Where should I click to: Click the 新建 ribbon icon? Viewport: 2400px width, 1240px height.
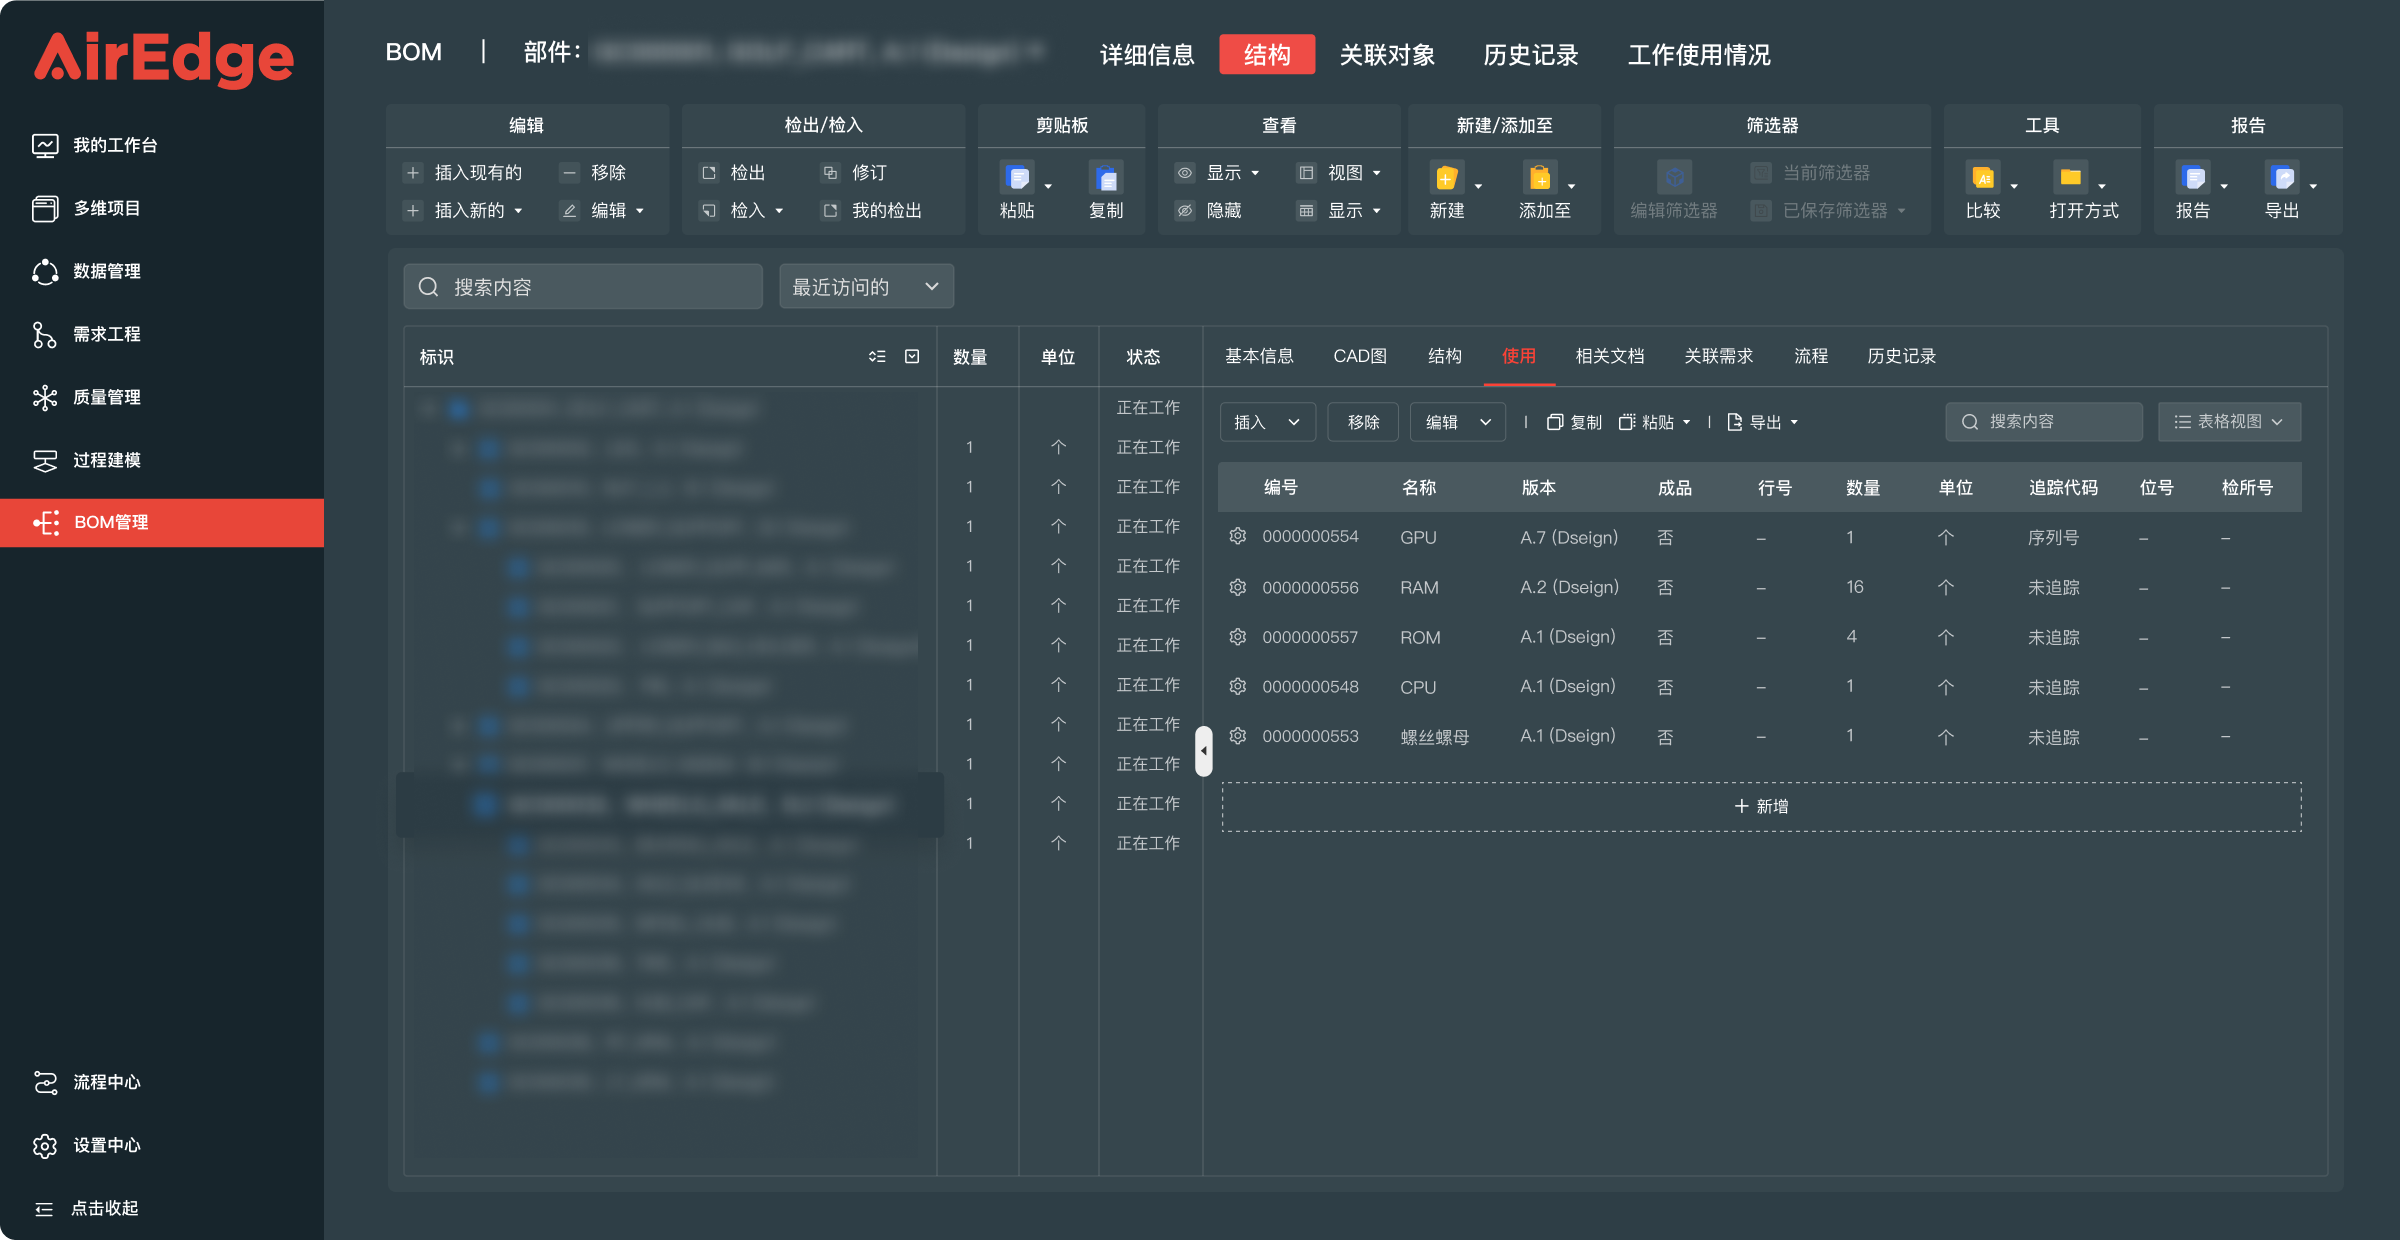(x=1446, y=178)
